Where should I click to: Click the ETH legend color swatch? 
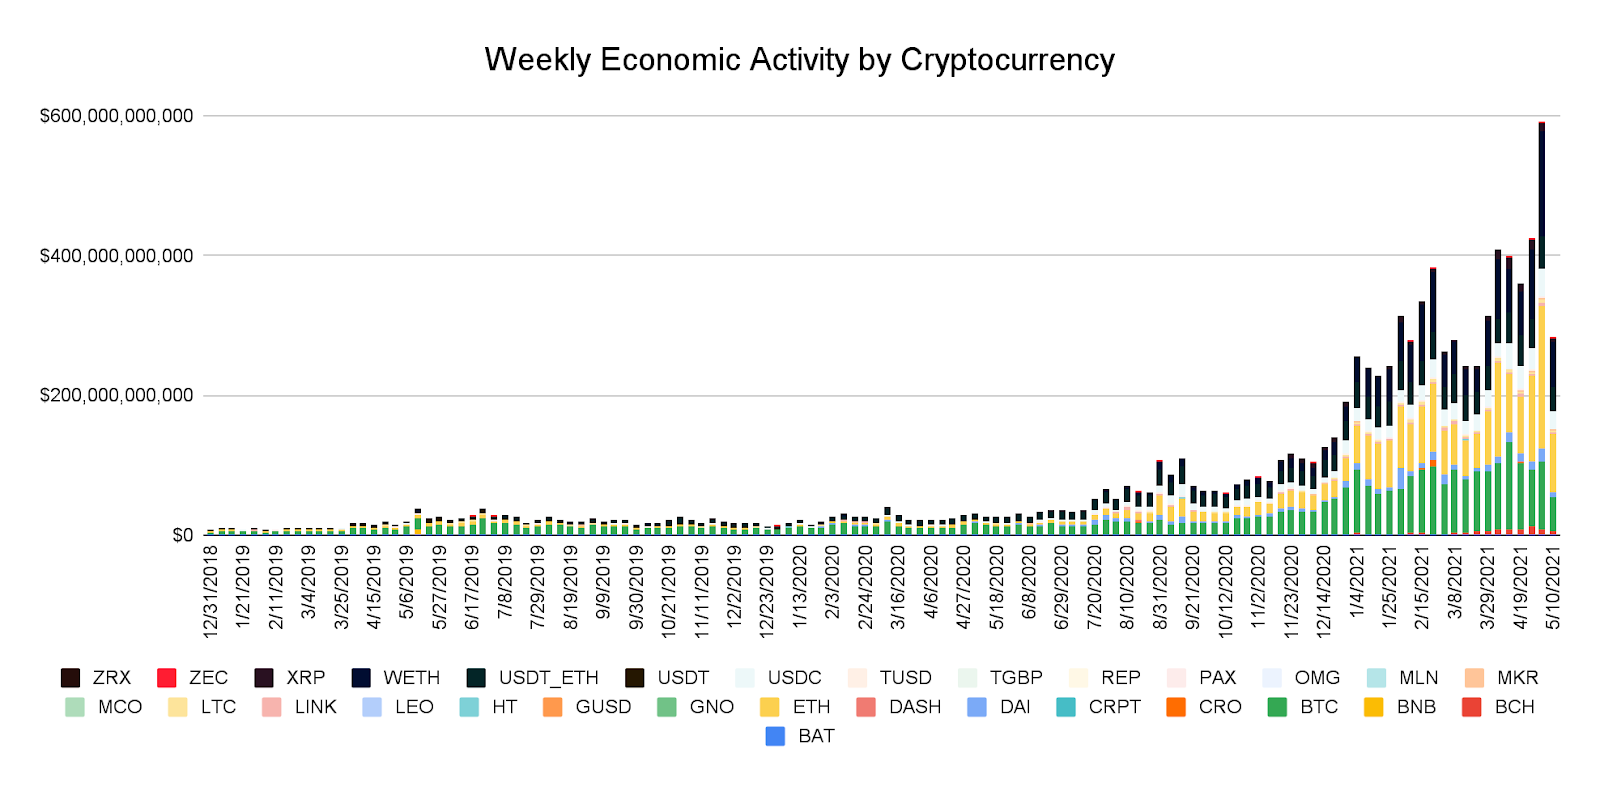tap(769, 707)
